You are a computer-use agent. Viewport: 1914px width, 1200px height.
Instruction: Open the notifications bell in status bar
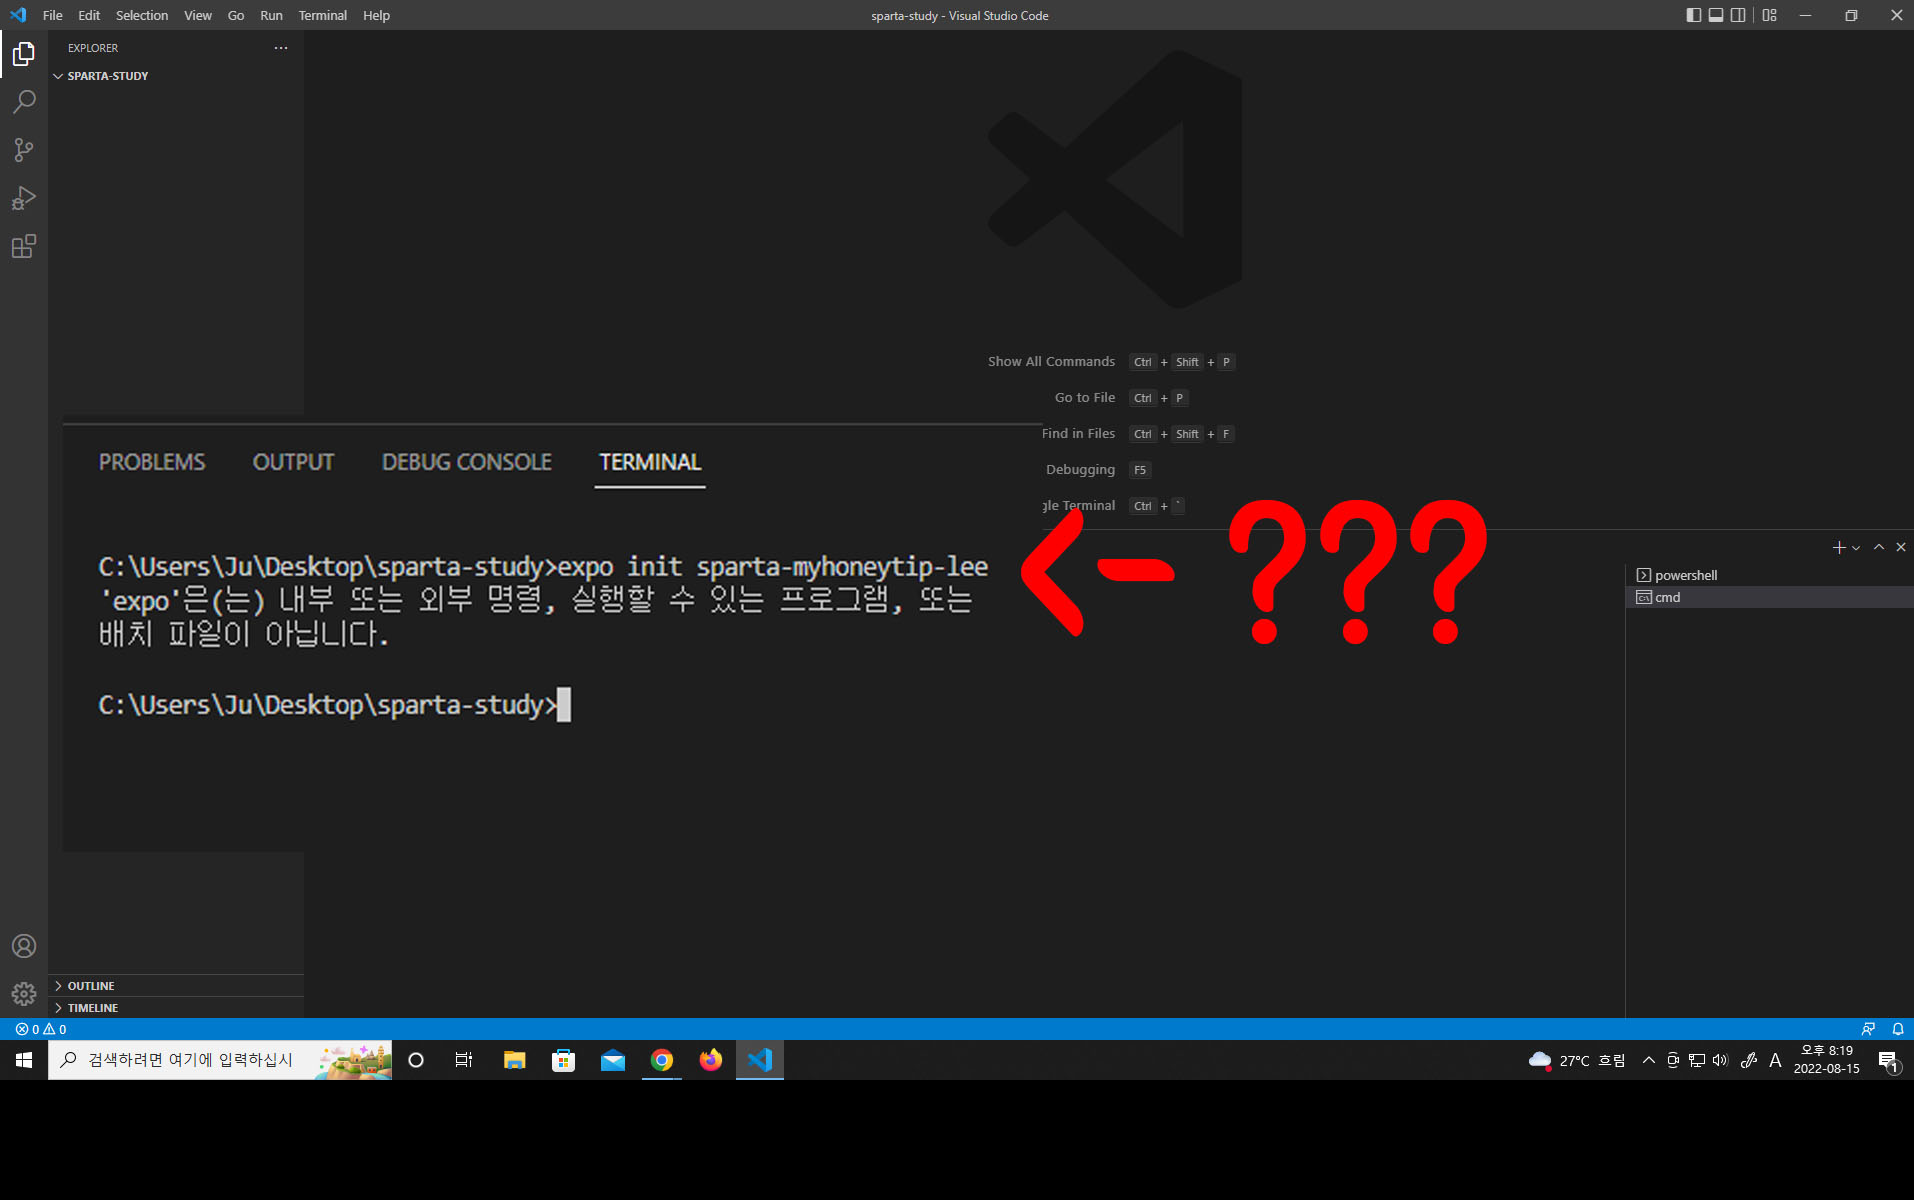[1898, 1029]
